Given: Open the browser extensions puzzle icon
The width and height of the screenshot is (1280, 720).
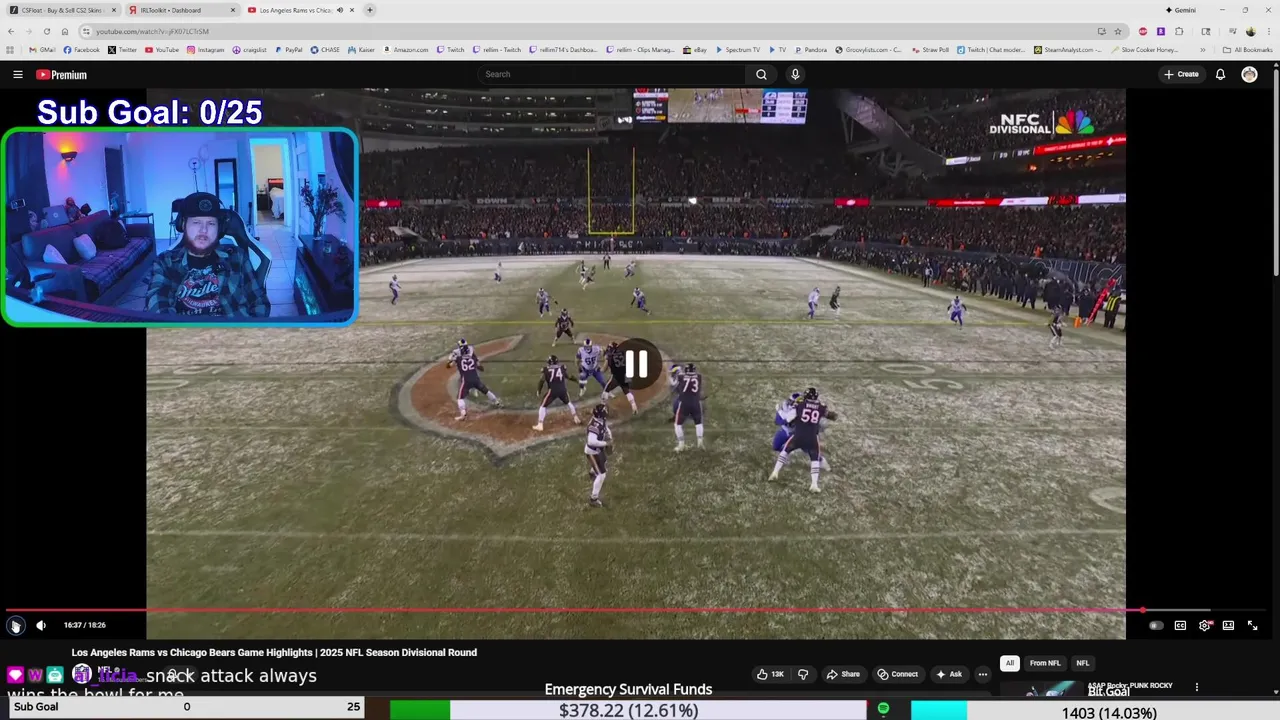Looking at the screenshot, I should [x=1179, y=31].
